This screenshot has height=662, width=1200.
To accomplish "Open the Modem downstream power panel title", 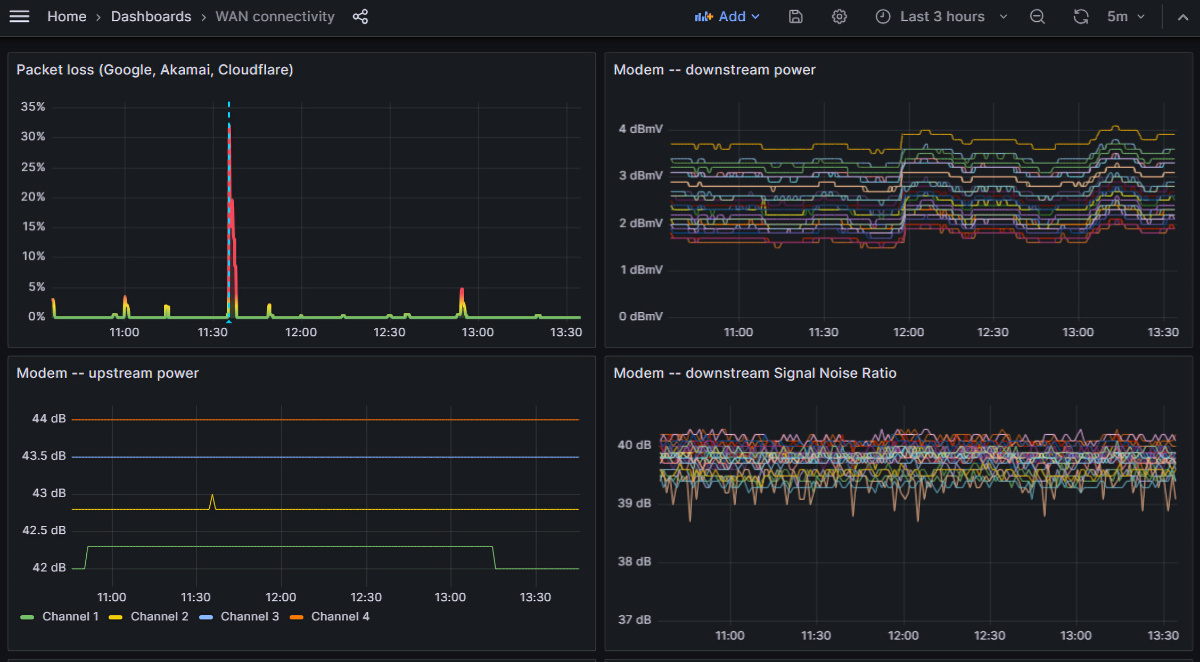I will [714, 70].
